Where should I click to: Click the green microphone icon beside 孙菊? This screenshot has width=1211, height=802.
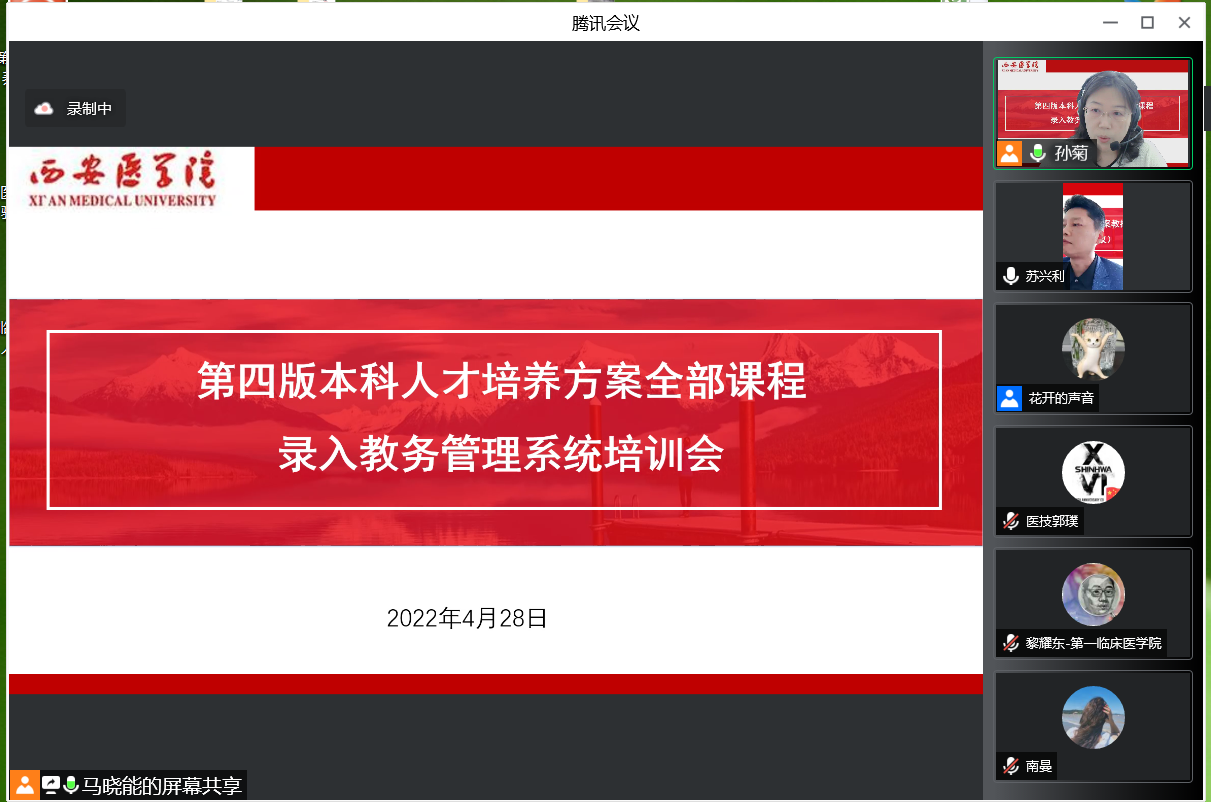pos(1038,153)
